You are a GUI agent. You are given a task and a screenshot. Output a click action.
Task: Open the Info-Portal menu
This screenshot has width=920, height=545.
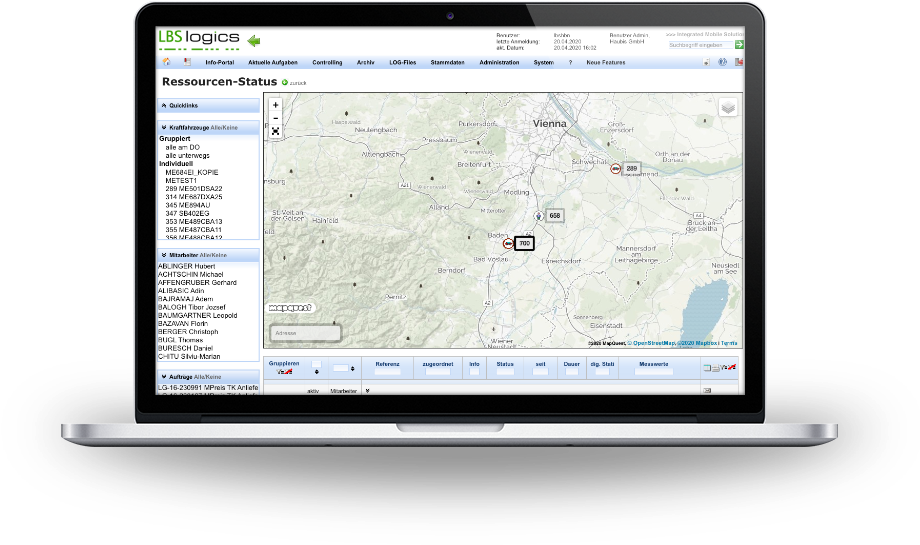[x=219, y=62]
